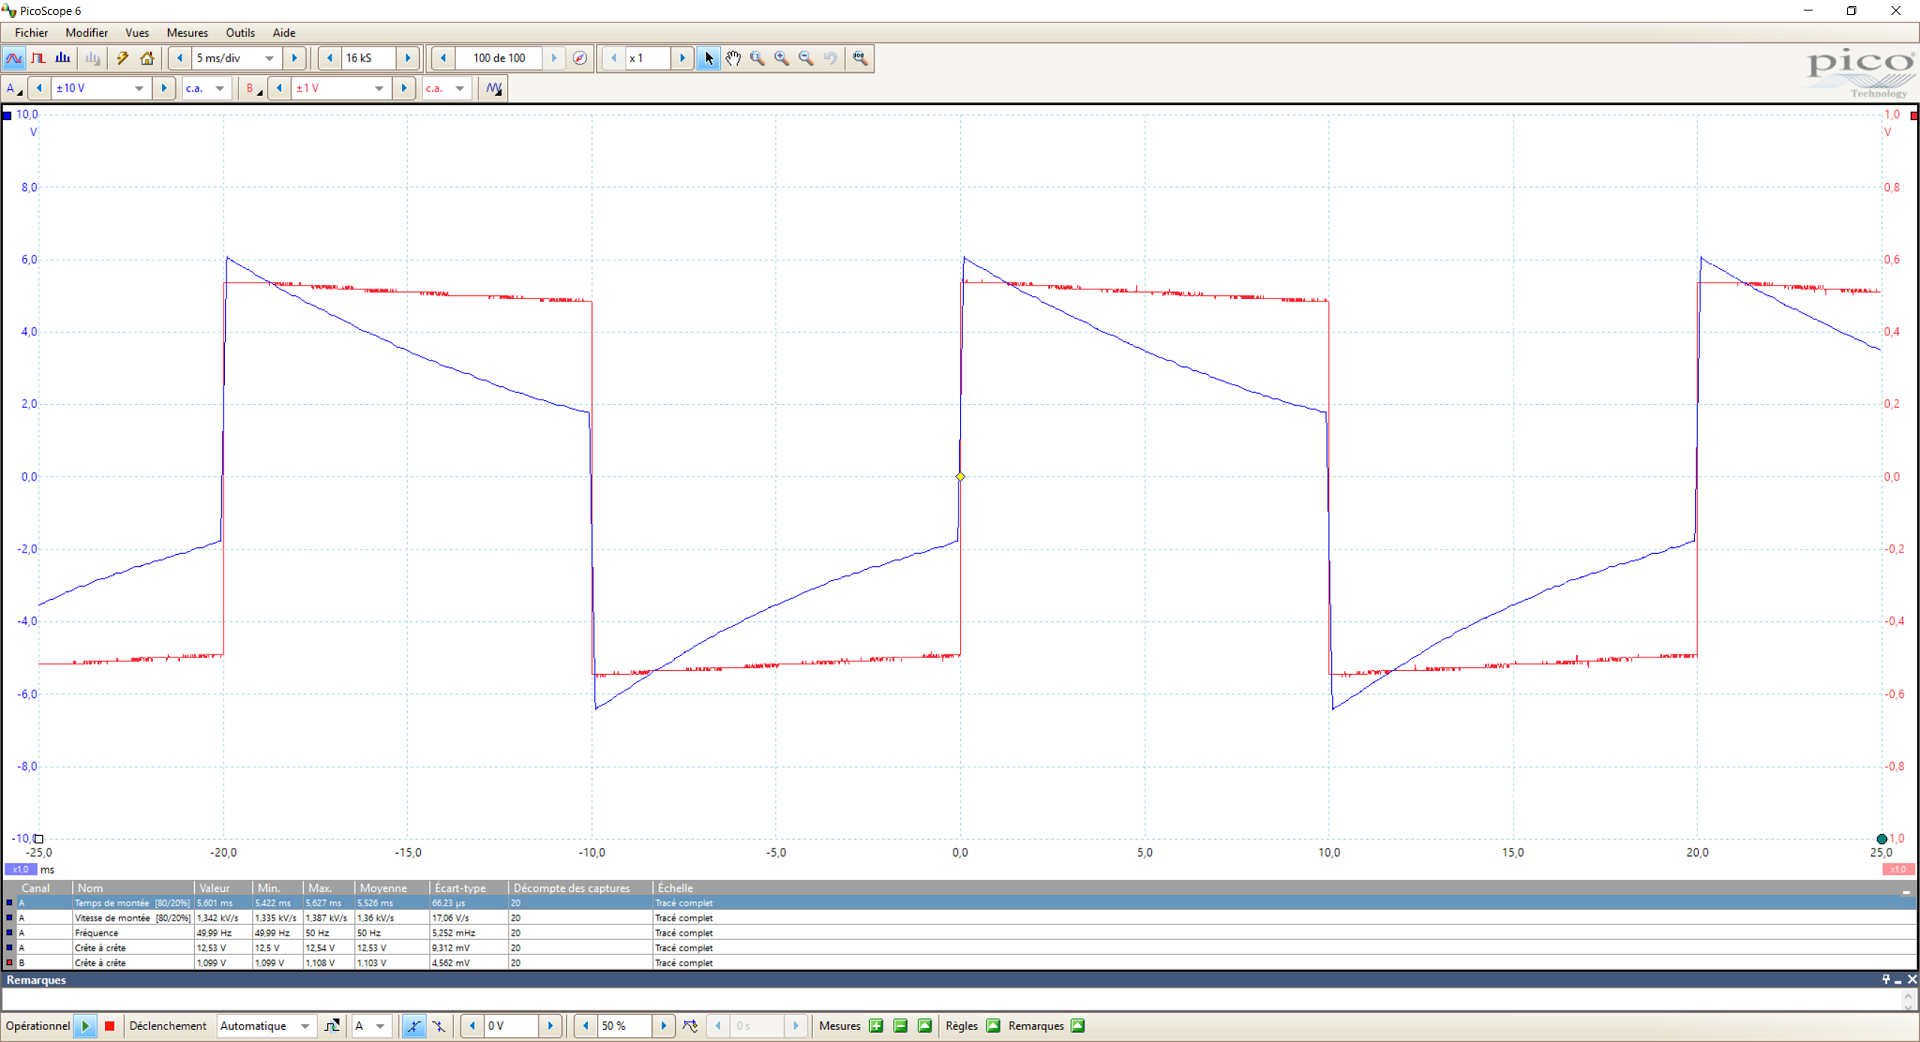1920x1042 pixels.
Task: Open the Mesures menu
Action: 187,33
